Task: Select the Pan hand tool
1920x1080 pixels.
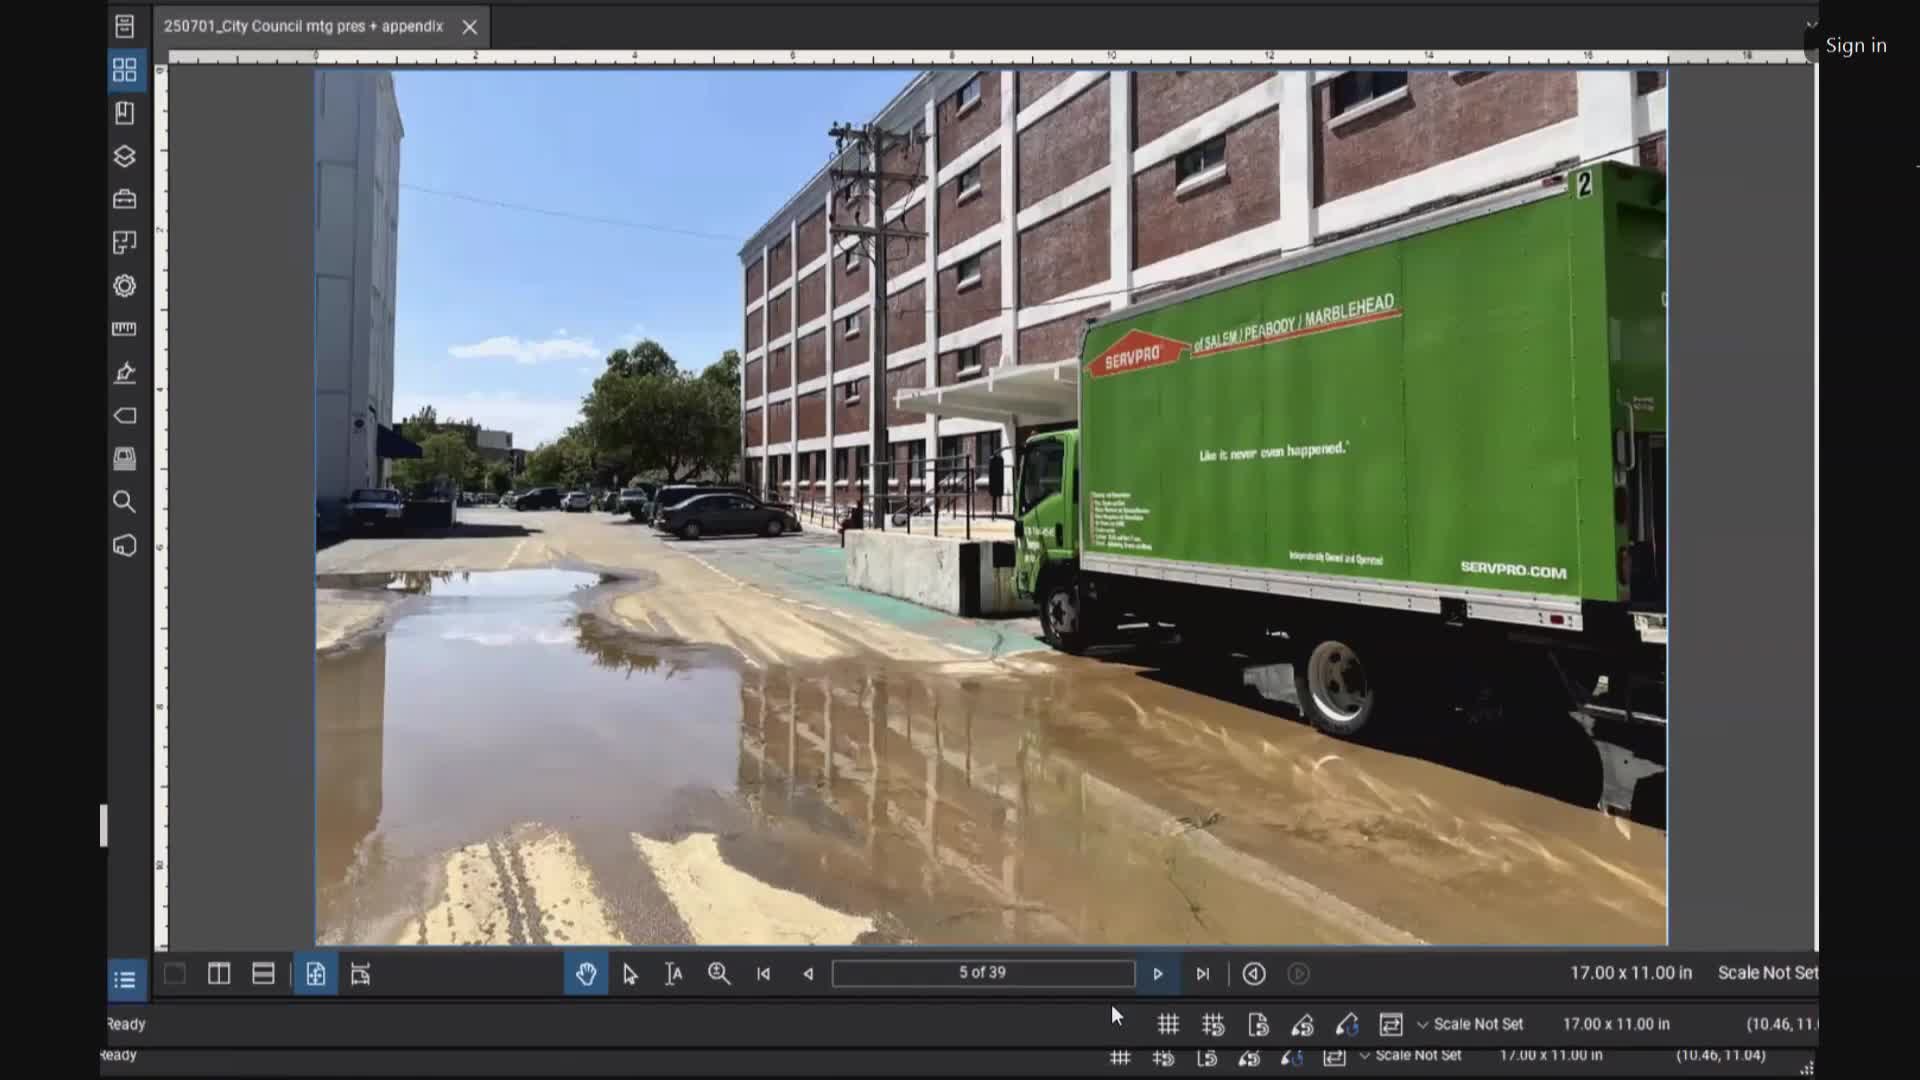Action: coord(586,974)
